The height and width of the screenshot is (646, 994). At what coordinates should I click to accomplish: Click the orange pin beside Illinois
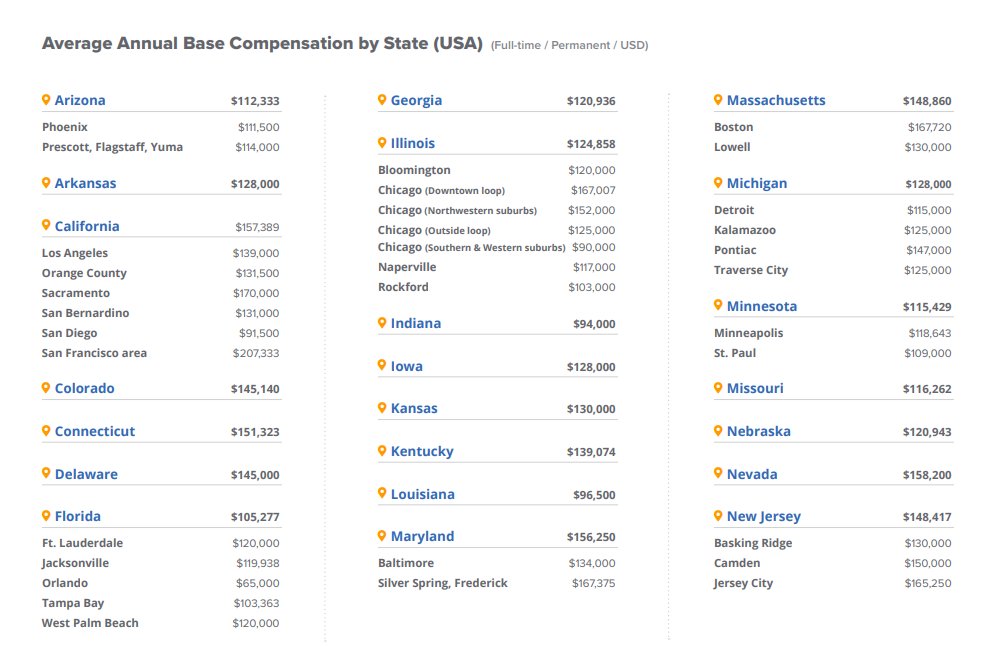382,143
